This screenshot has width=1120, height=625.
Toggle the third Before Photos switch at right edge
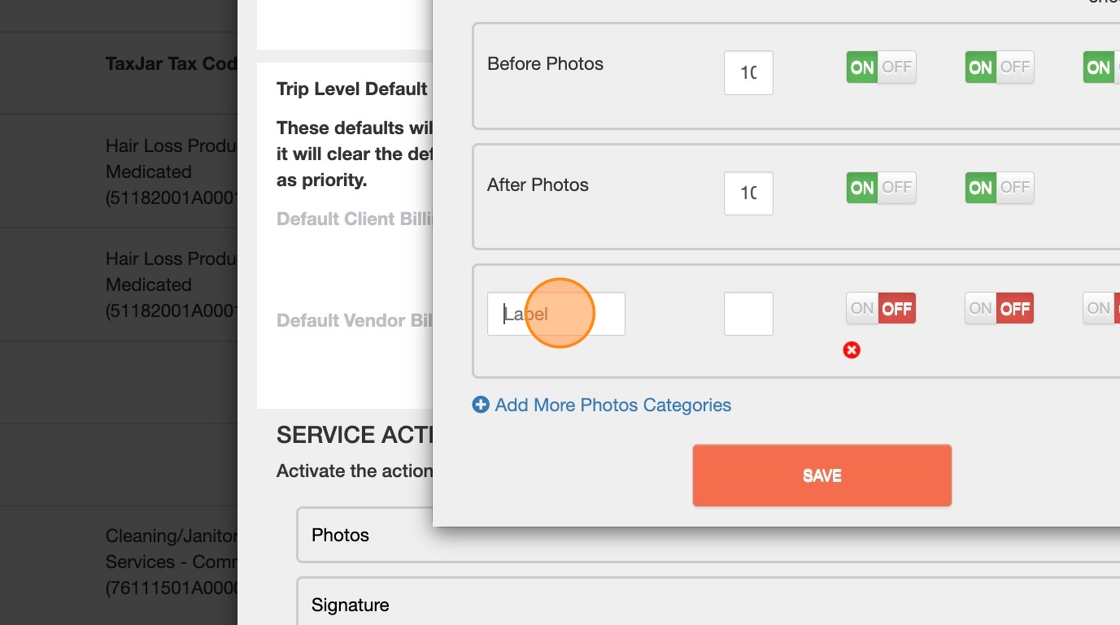(1101, 67)
